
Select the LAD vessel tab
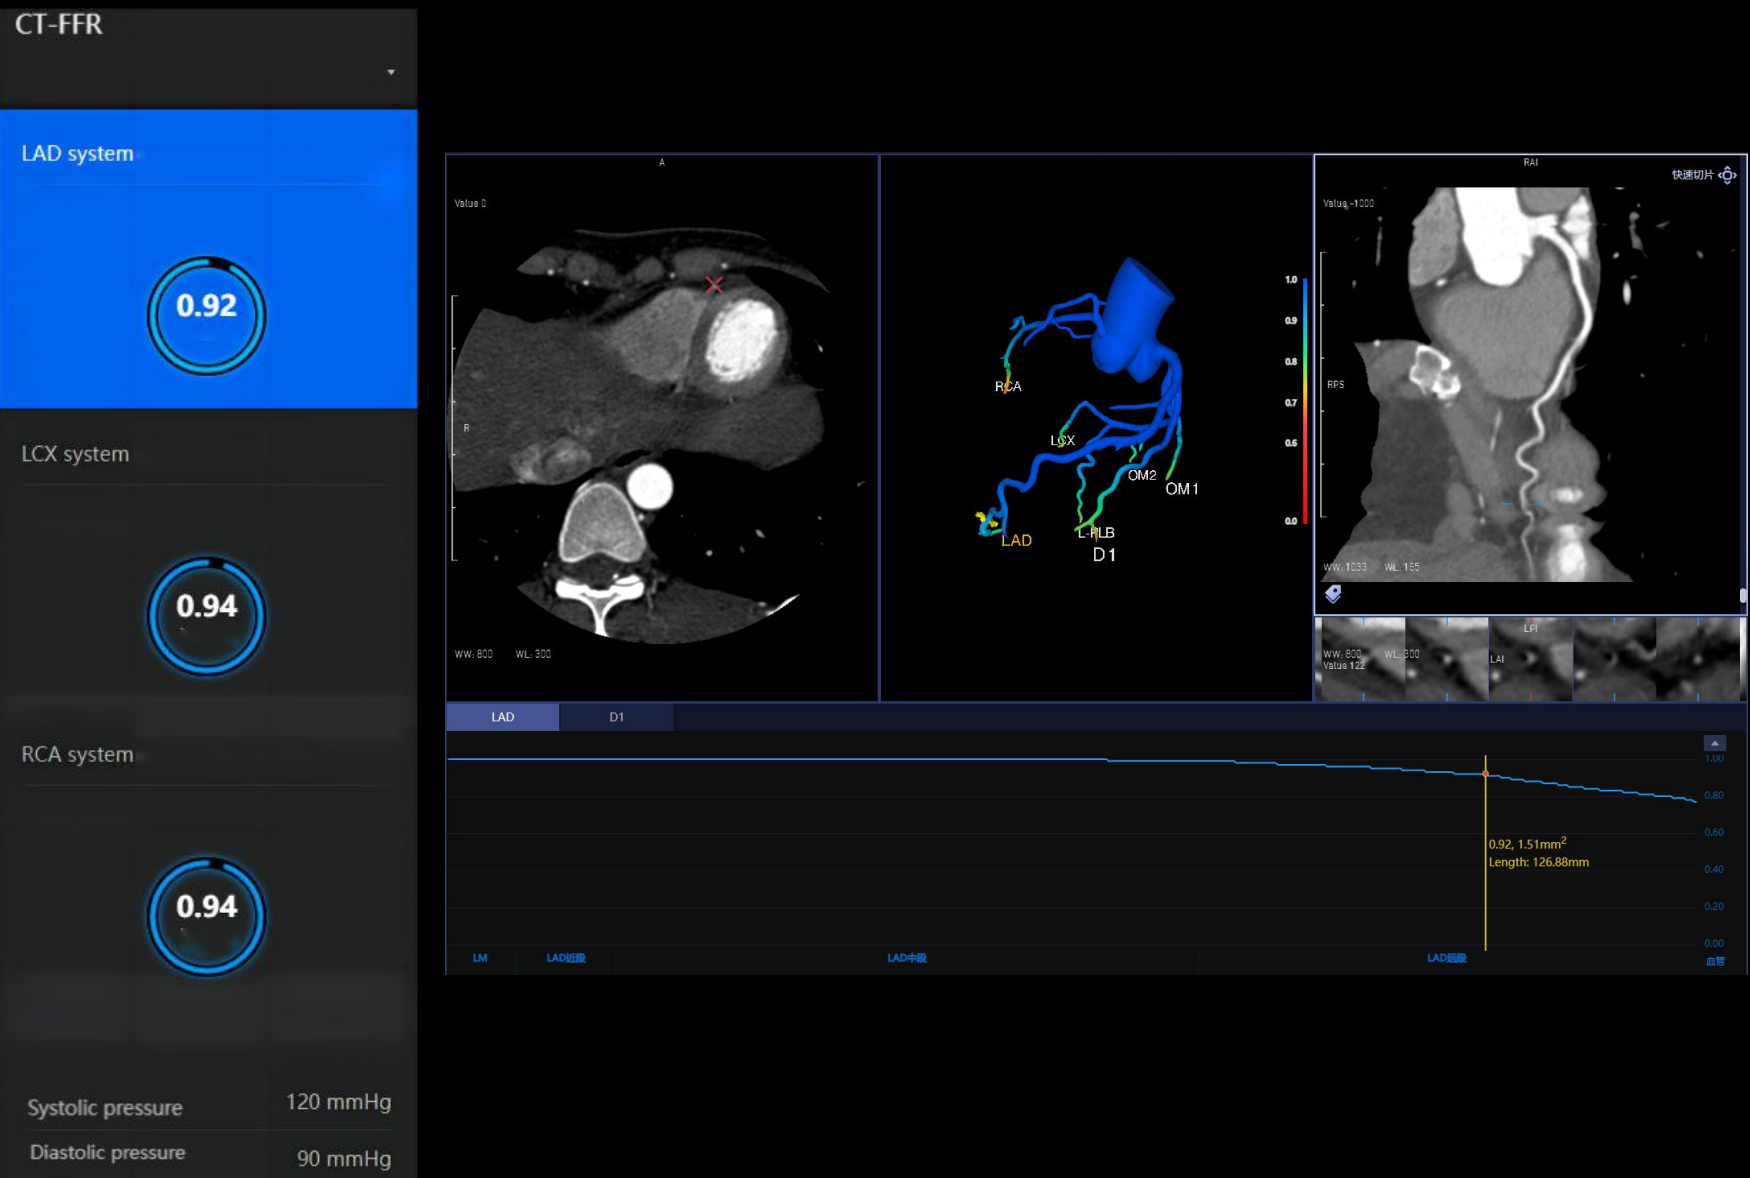(502, 717)
